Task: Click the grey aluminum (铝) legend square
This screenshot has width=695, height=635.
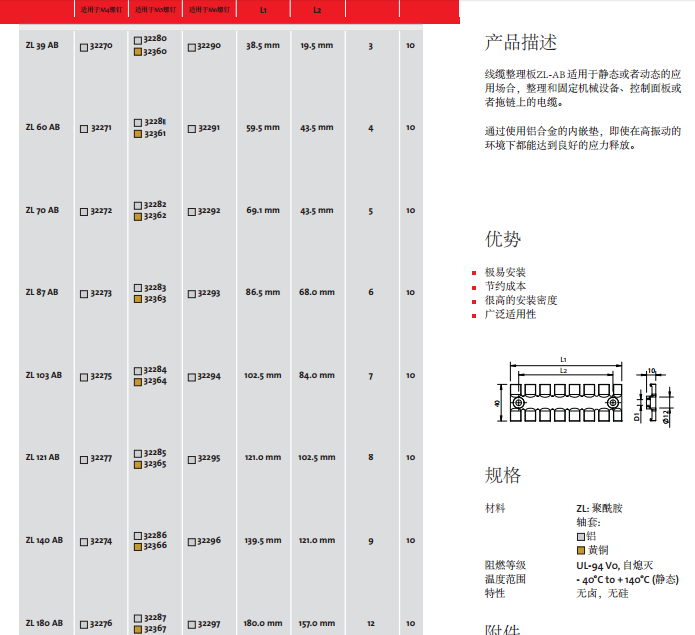Action: click(x=580, y=537)
